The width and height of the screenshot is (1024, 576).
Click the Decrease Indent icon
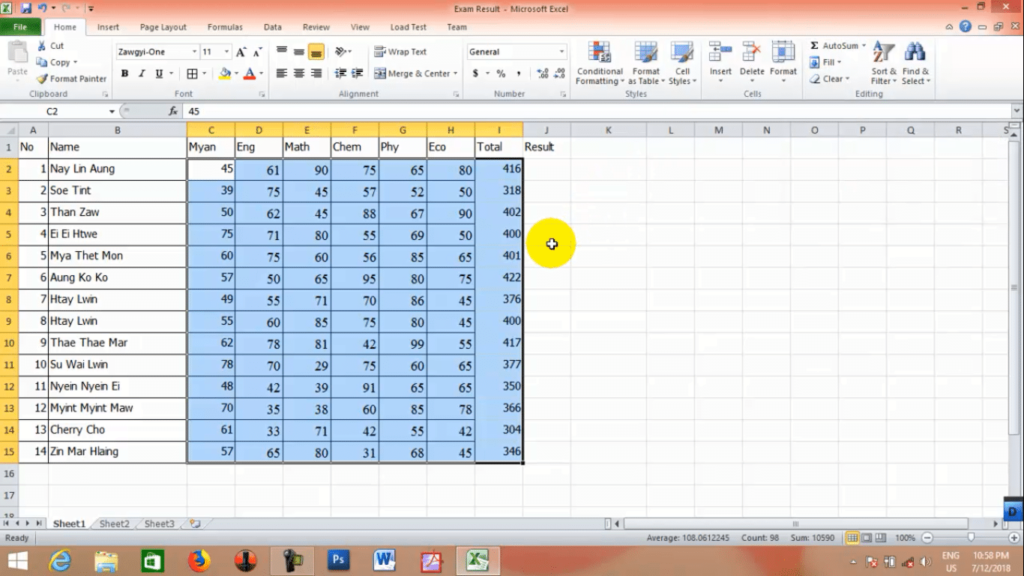tap(340, 74)
